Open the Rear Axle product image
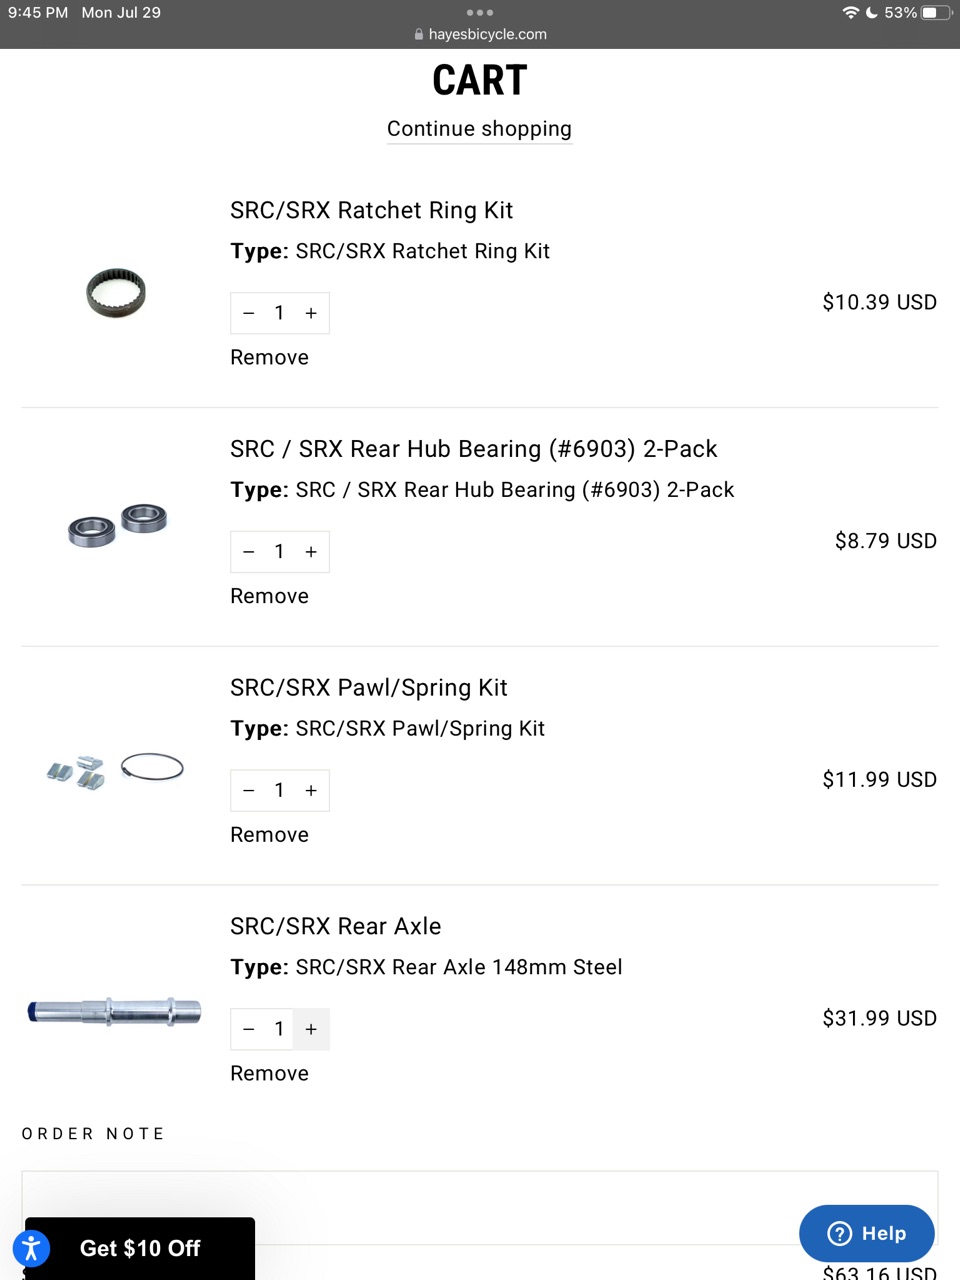 (x=114, y=1011)
